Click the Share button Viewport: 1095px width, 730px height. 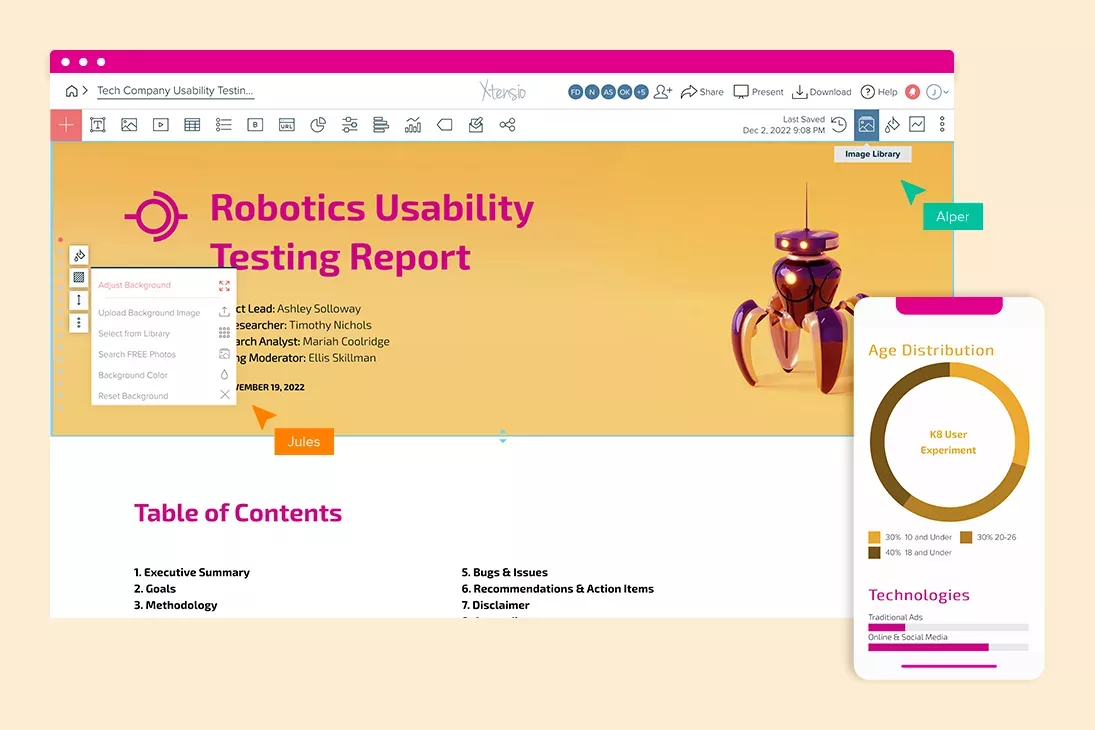(702, 91)
